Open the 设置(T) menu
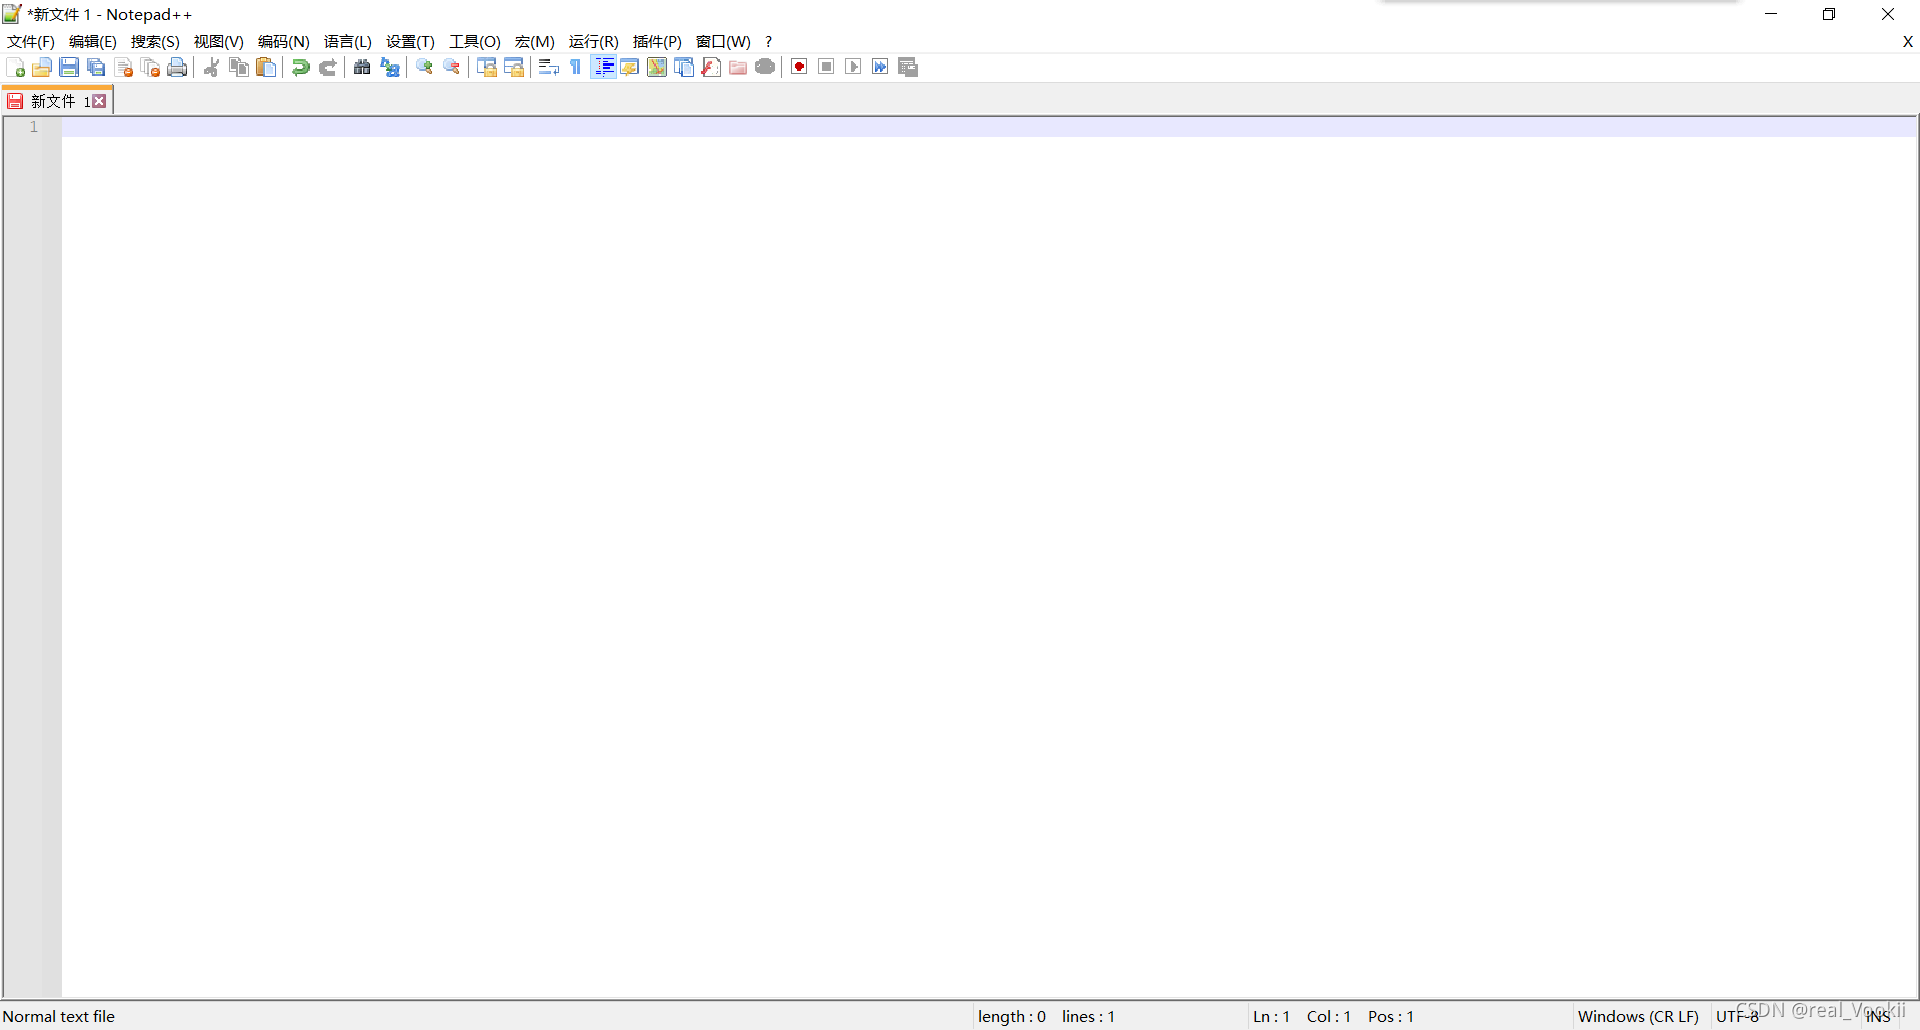This screenshot has width=1920, height=1030. pos(410,41)
